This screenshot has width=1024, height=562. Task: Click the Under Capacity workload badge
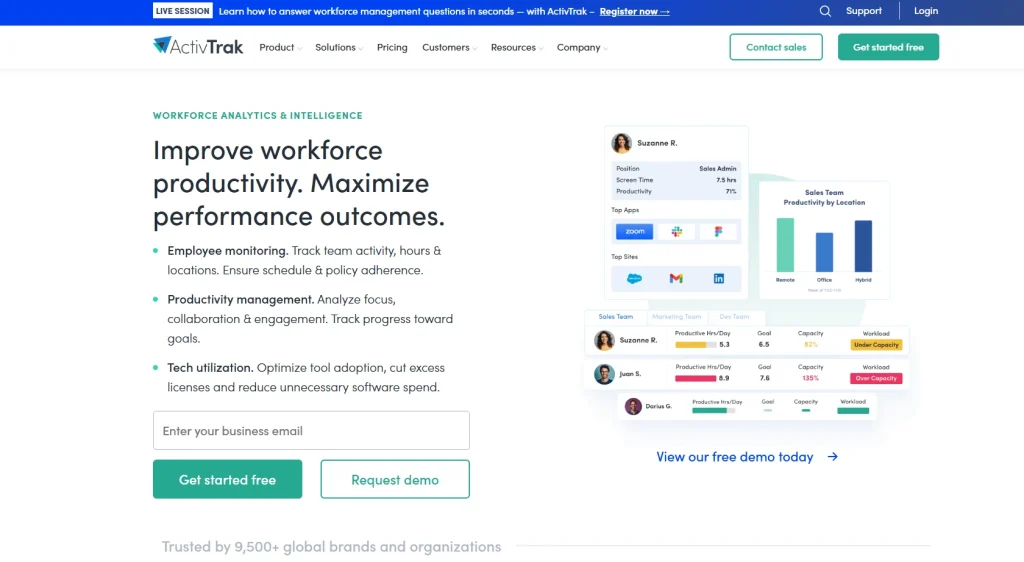click(876, 345)
